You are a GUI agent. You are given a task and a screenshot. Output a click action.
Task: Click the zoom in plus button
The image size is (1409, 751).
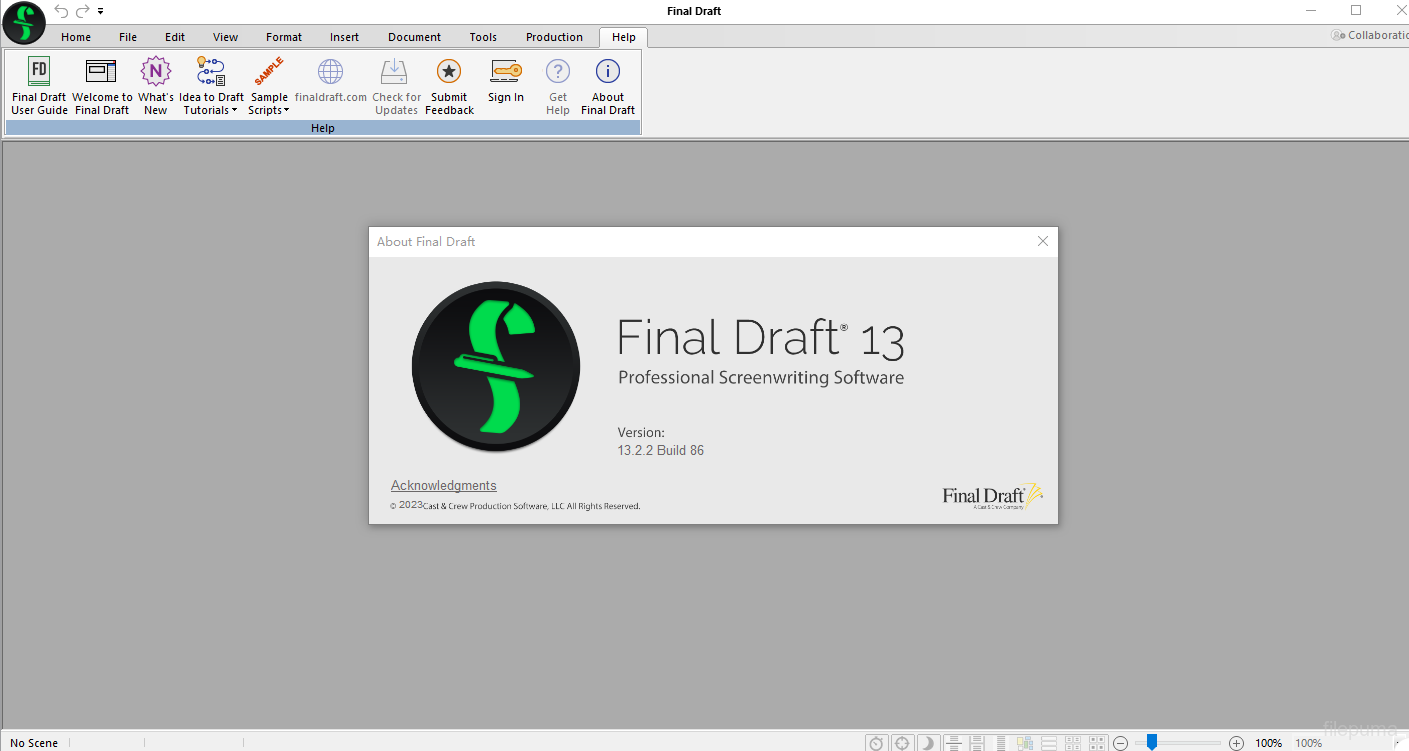click(x=1236, y=743)
